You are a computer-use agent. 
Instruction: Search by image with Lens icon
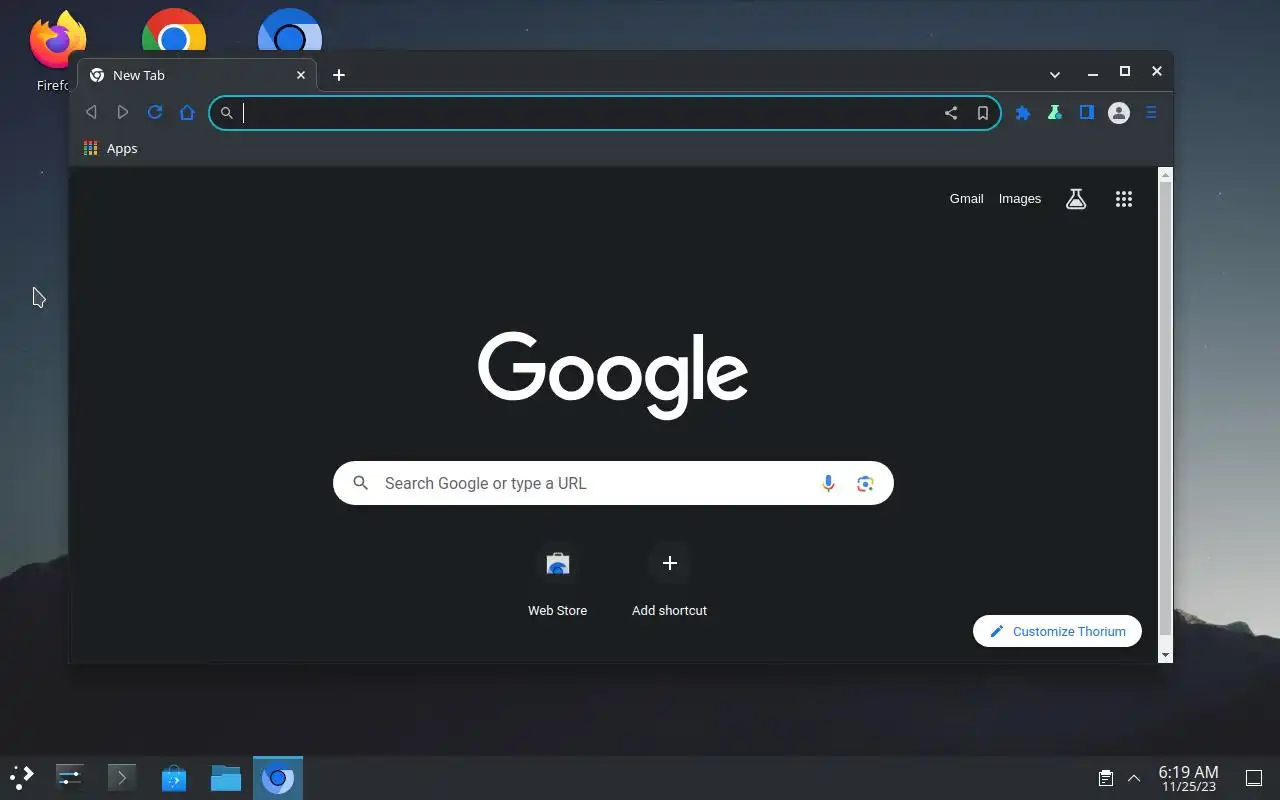[x=865, y=484]
